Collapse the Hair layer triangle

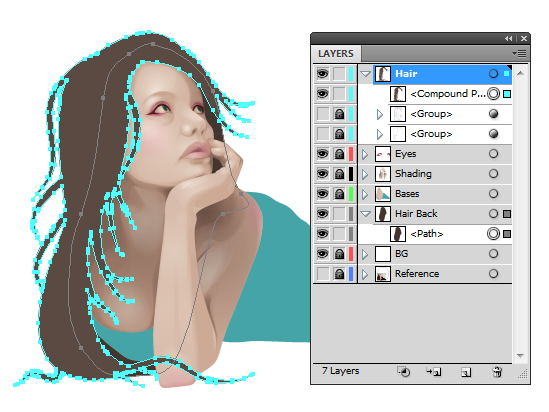[366, 74]
